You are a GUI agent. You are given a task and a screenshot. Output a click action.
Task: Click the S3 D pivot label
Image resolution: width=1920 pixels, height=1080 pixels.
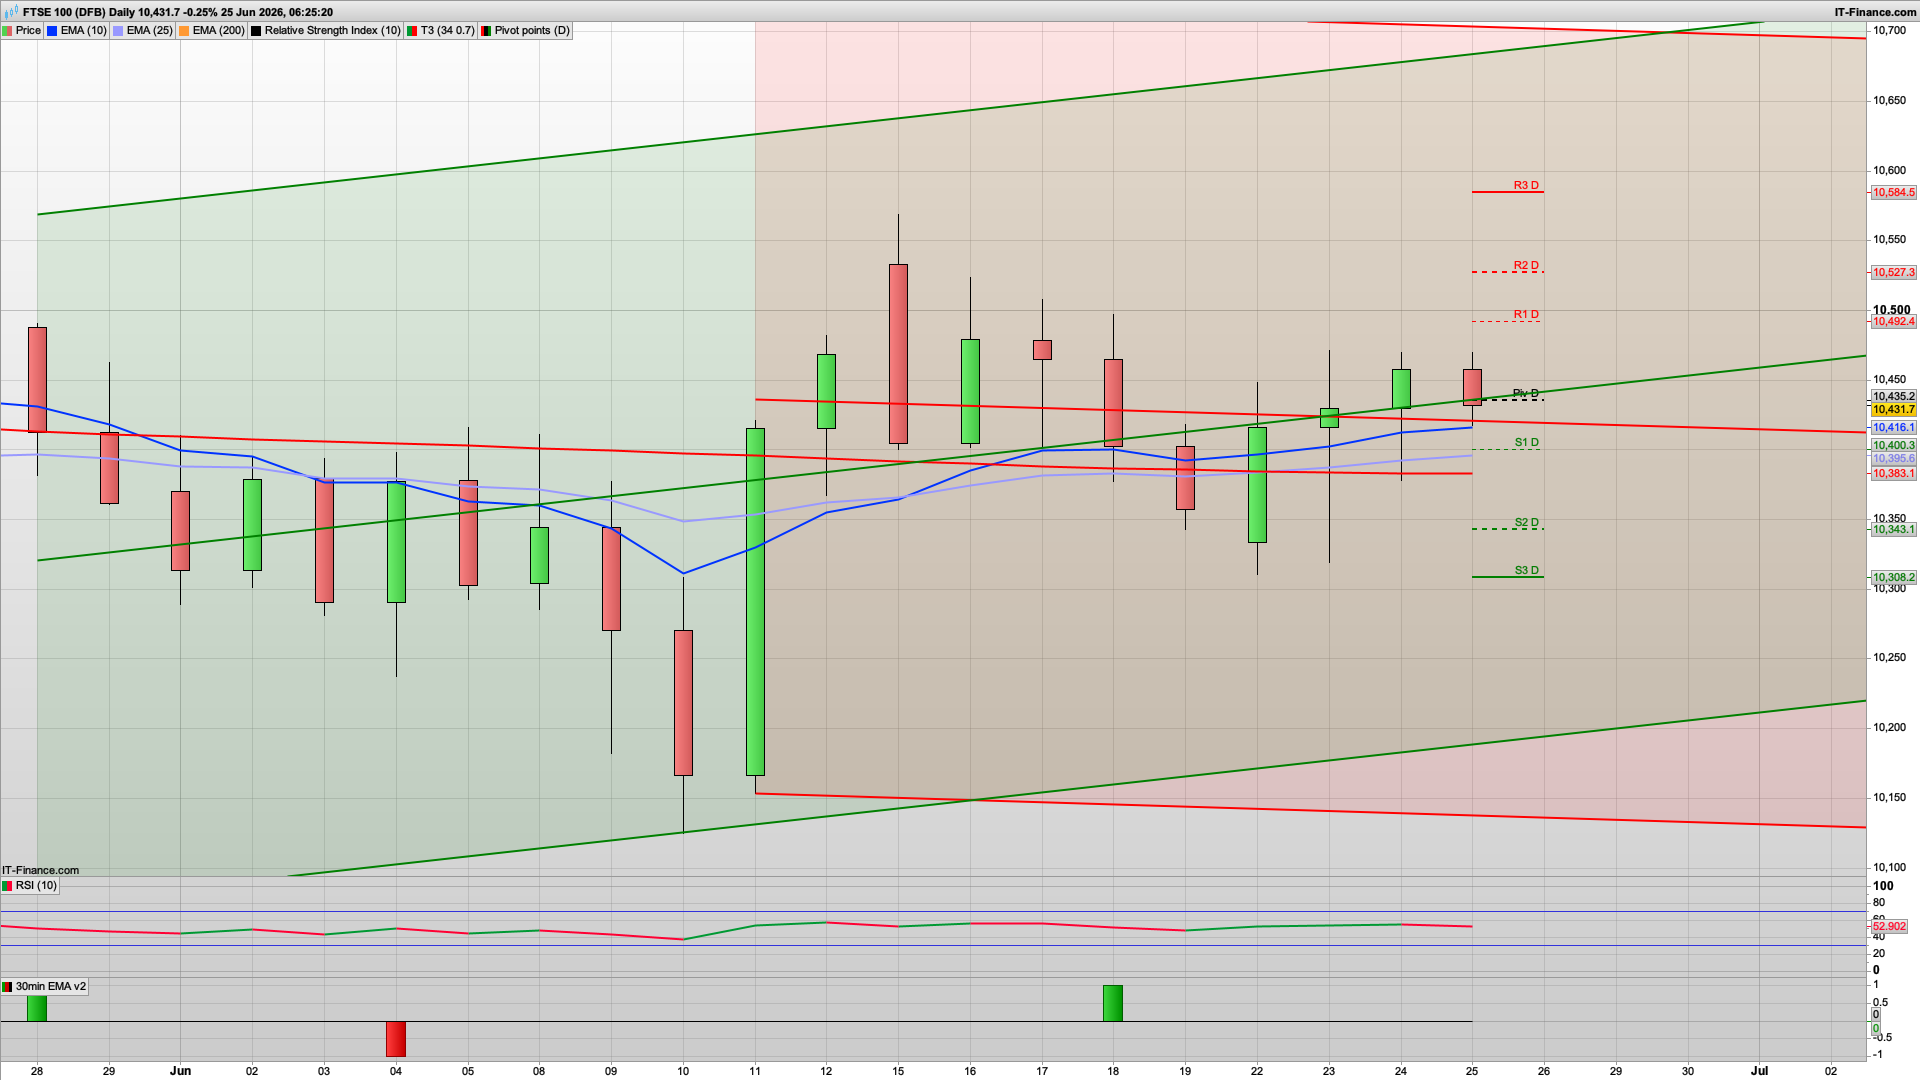pyautogui.click(x=1526, y=570)
